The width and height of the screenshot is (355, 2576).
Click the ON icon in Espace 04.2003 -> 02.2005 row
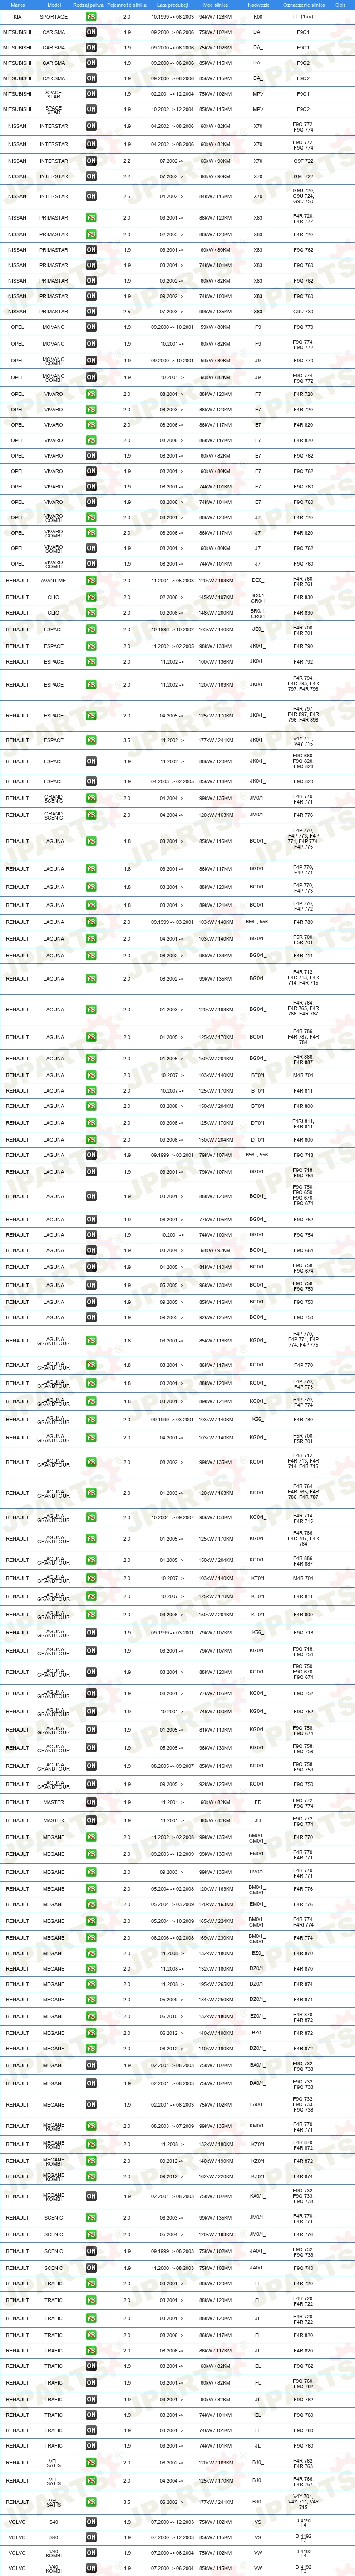click(x=91, y=782)
